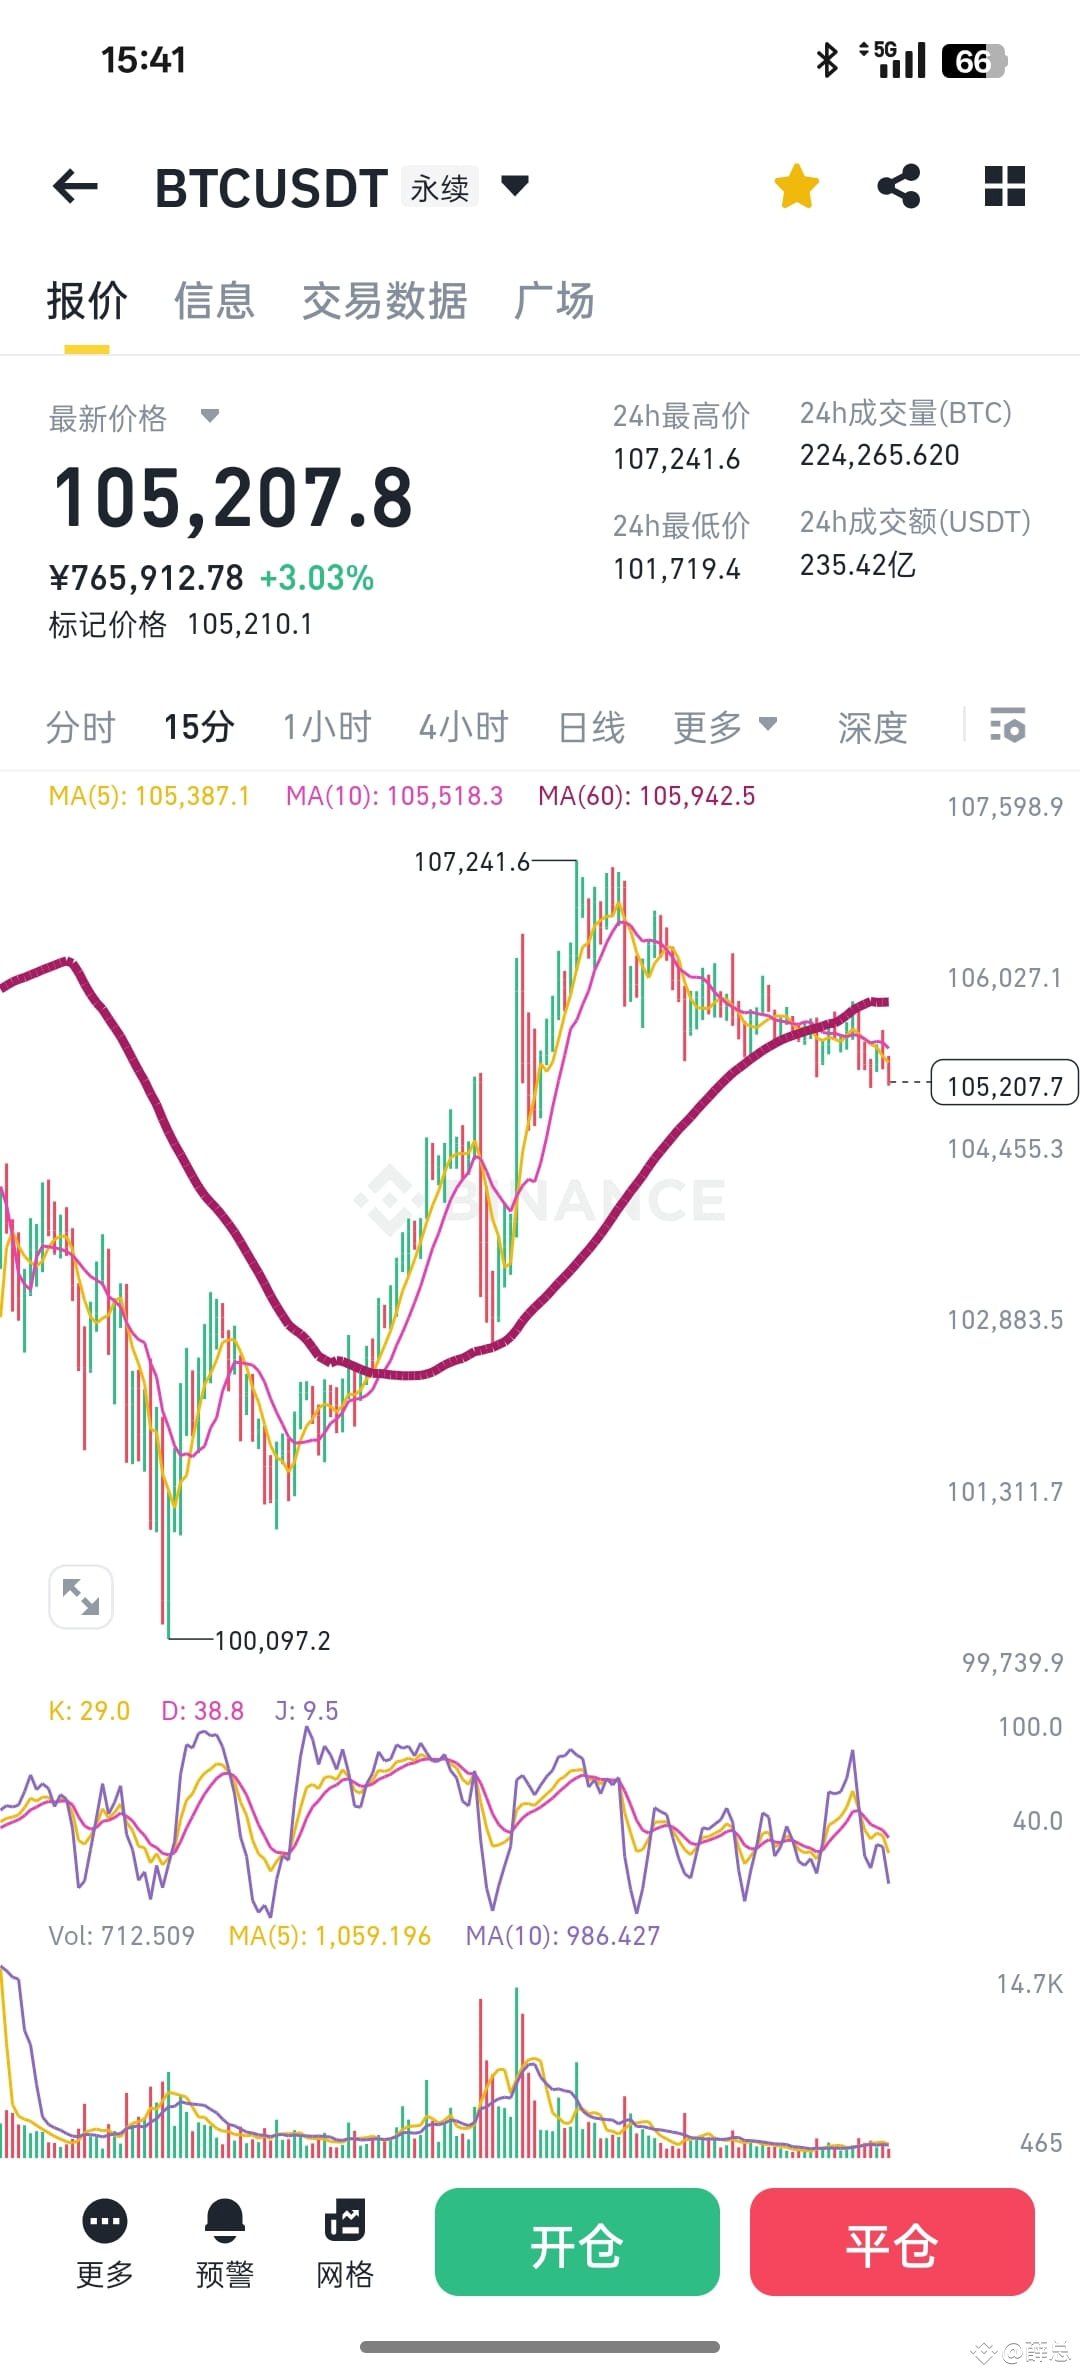The image size is (1080, 2374).
Task: Toggle BTCUSDT as a favorite star
Action: pyautogui.click(x=795, y=187)
